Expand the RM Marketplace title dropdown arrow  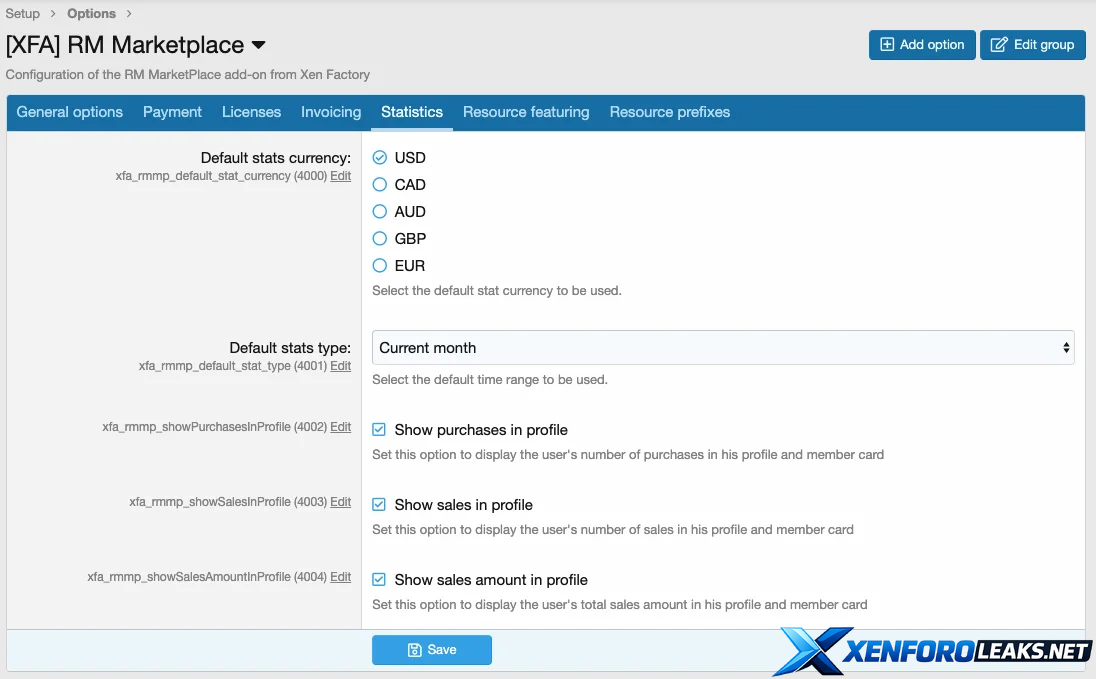(x=259, y=46)
